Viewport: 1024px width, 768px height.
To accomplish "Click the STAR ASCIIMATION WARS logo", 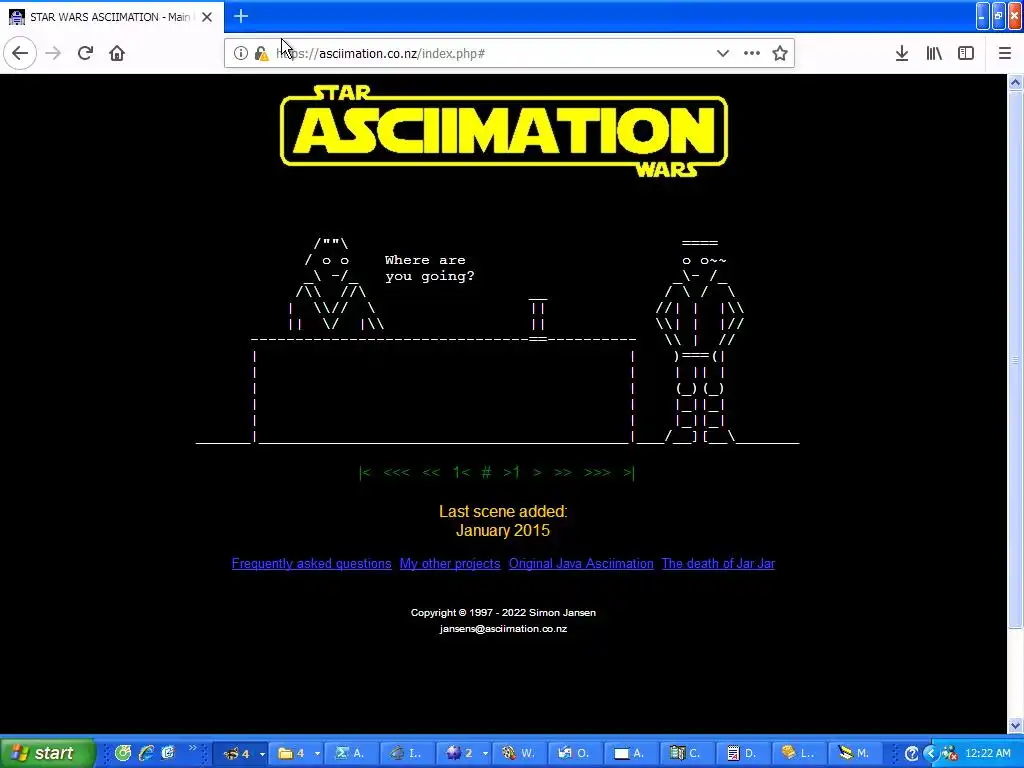I will (504, 131).
